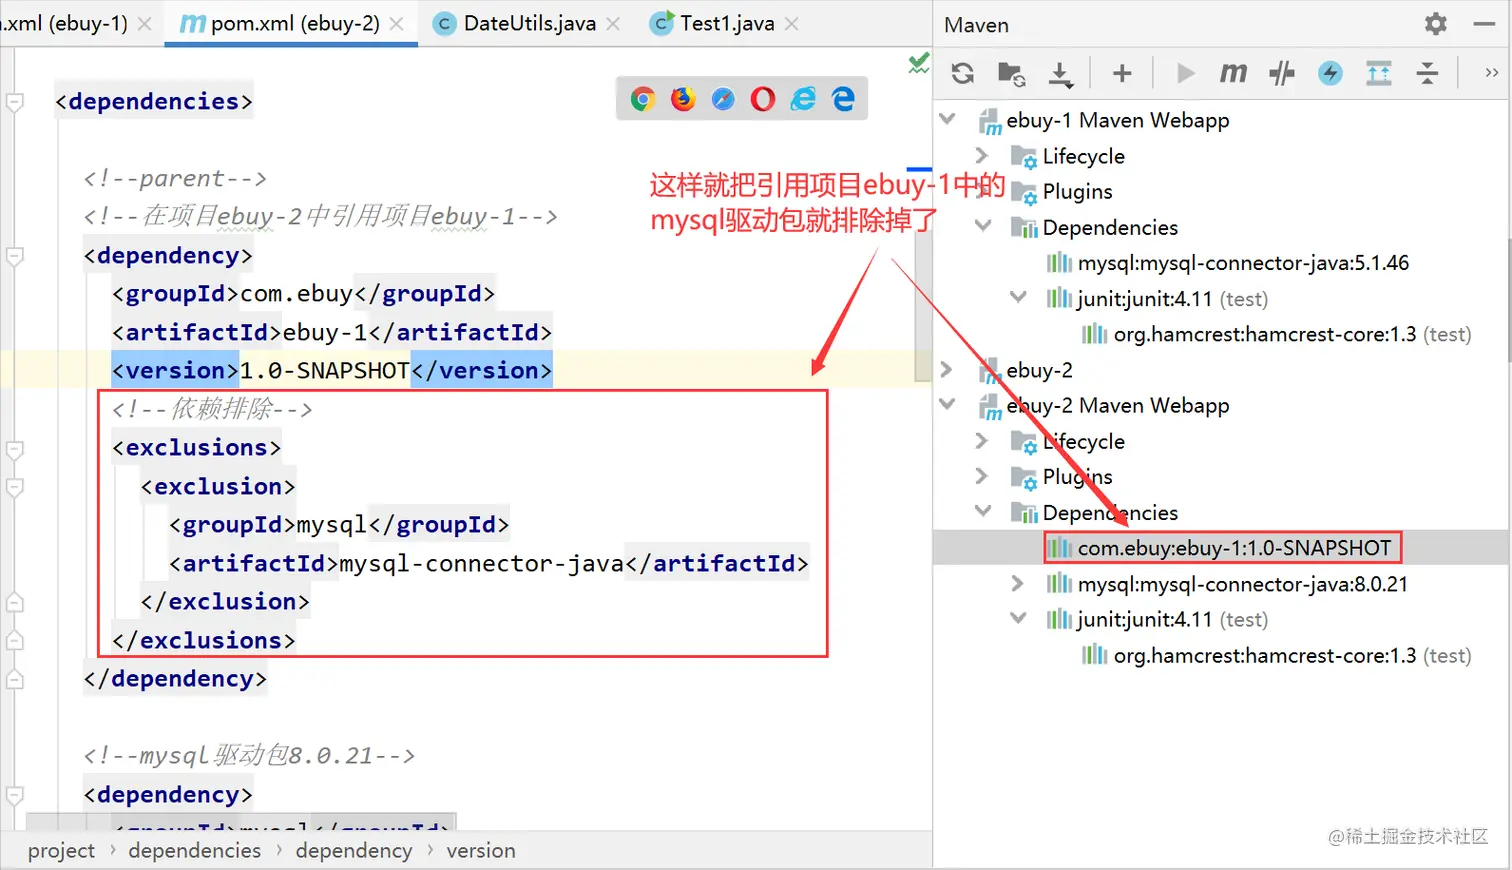This screenshot has width=1512, height=870.
Task: Show more Maven toolbar actions
Action: click(x=1491, y=73)
